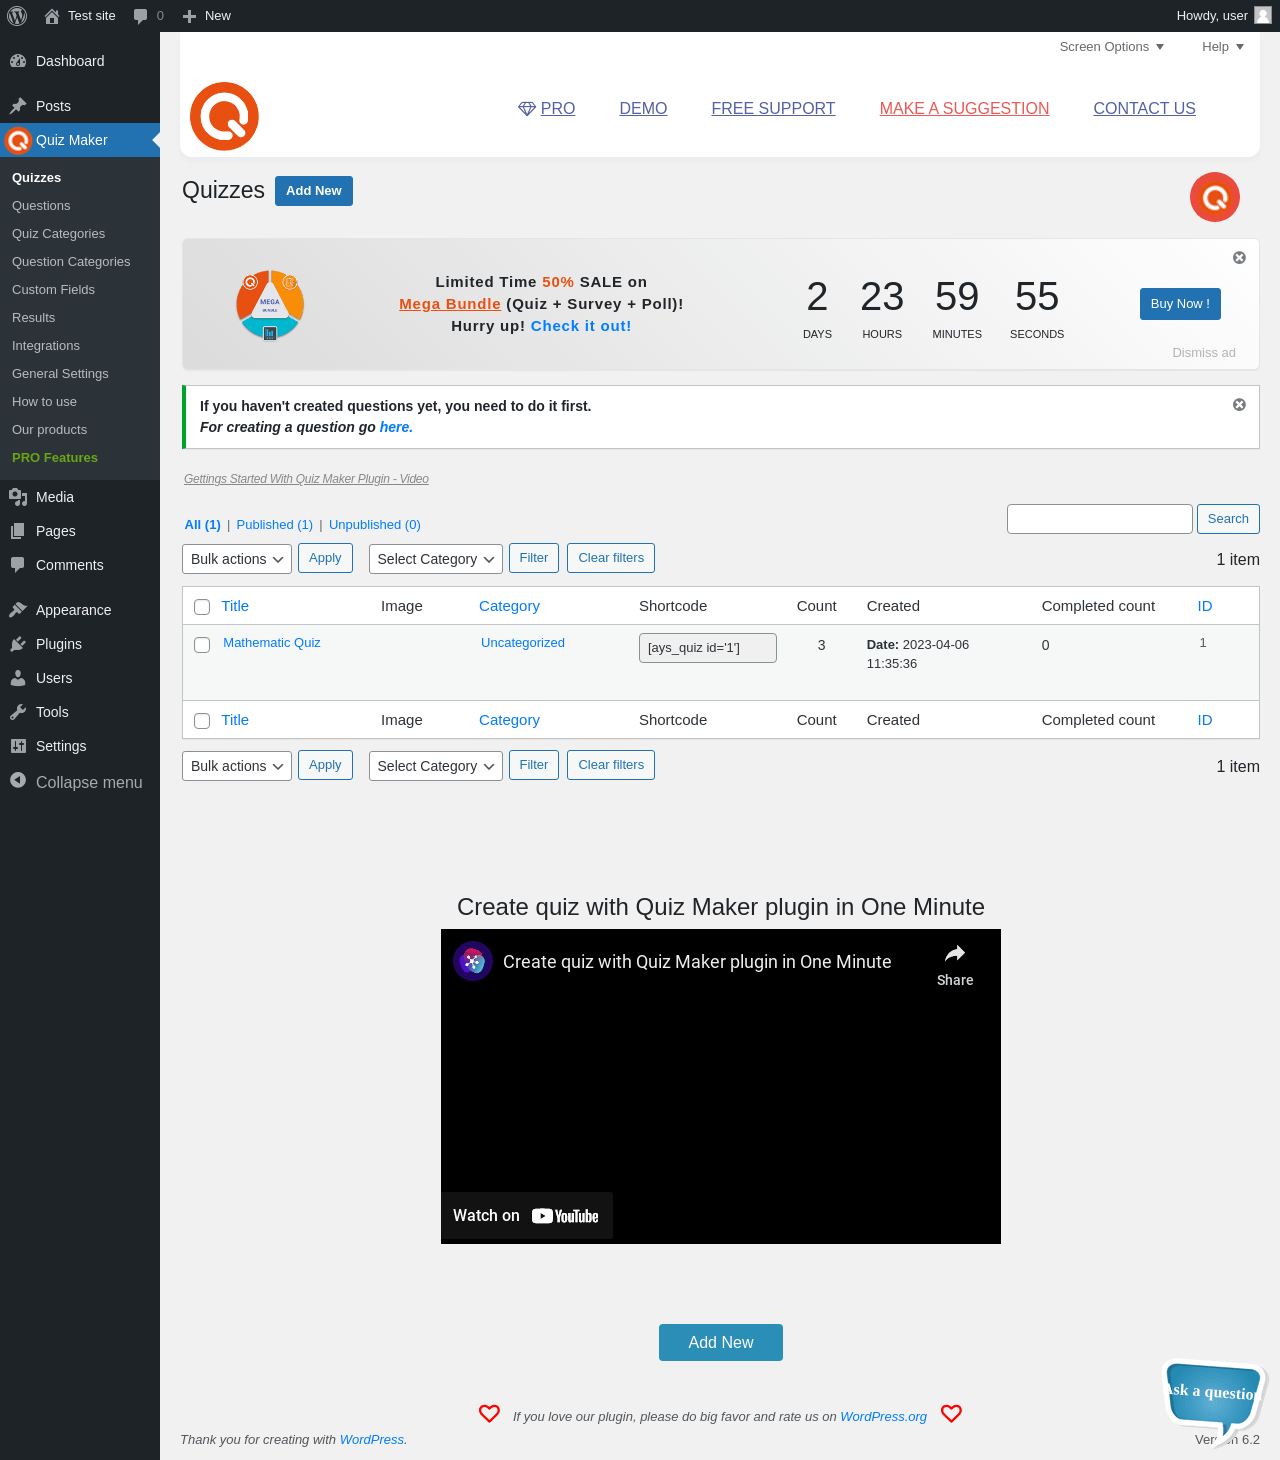The image size is (1280, 1460).
Task: Visit Test site home icon
Action: click(x=52, y=16)
